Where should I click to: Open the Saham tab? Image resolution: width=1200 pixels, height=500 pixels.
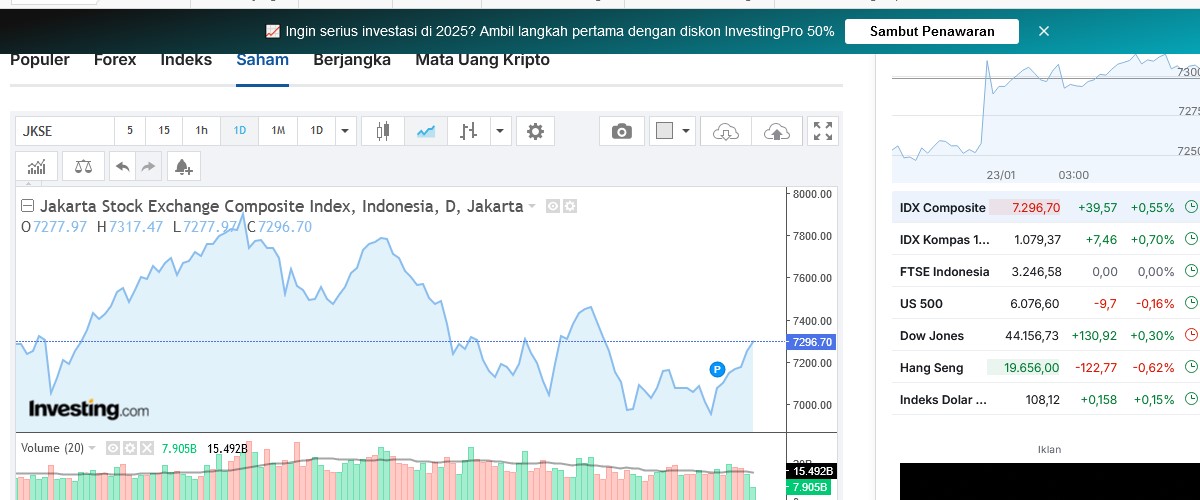point(262,60)
